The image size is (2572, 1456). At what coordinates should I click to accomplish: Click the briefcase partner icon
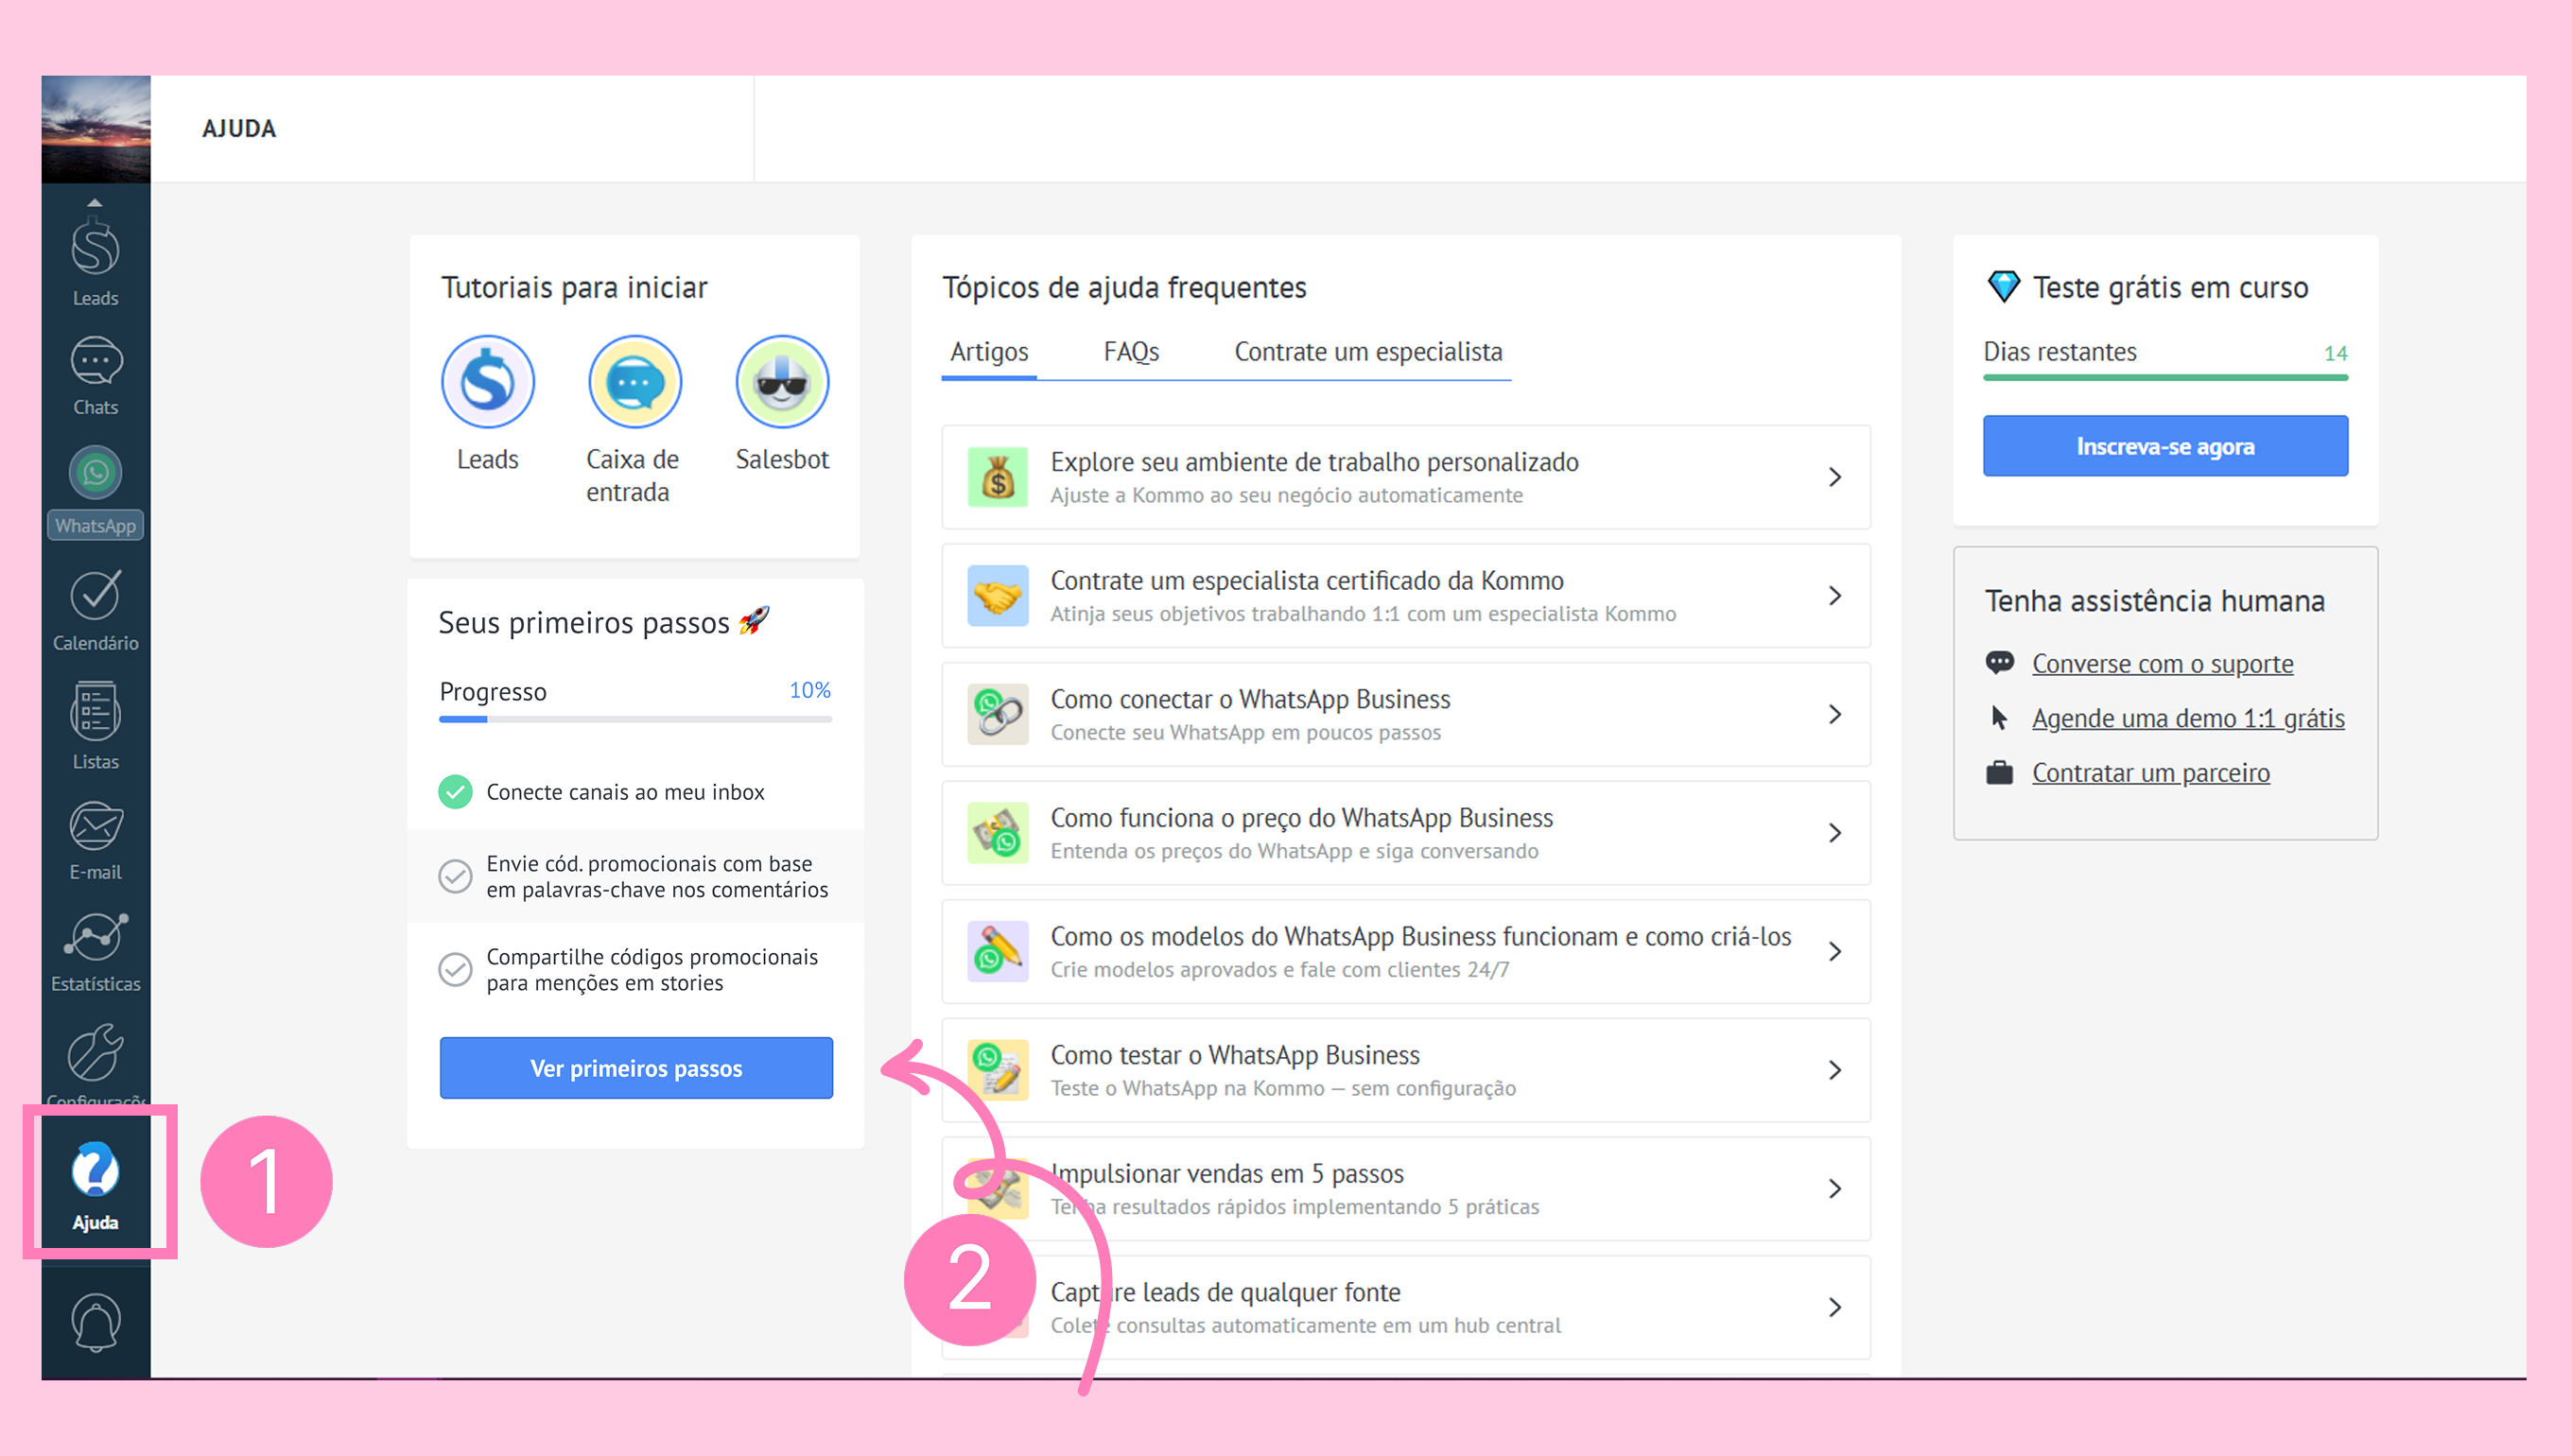coord(1999,772)
